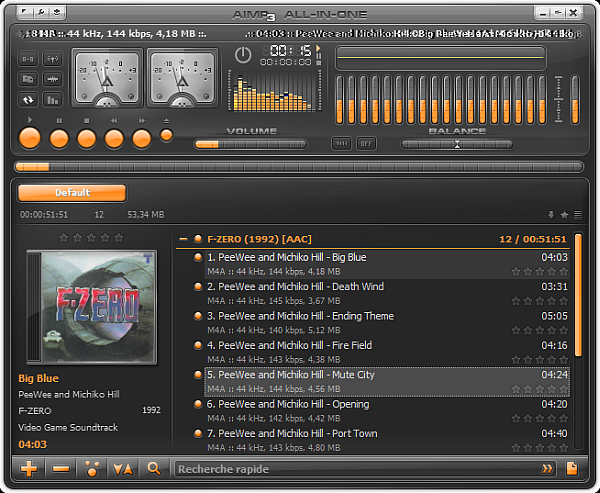Click the folder-tag icon button below A-B
600x493 pixels.
[28, 79]
